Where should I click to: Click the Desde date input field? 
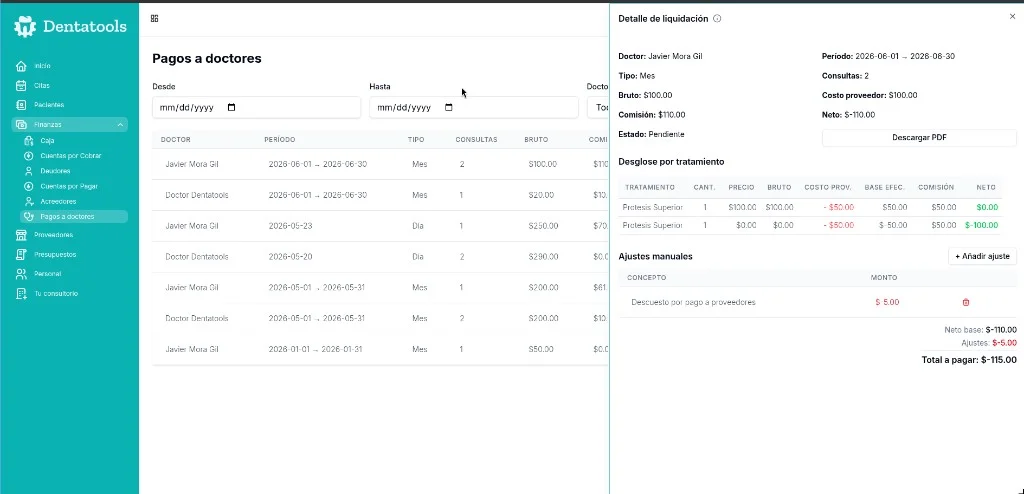pyautogui.click(x=256, y=108)
